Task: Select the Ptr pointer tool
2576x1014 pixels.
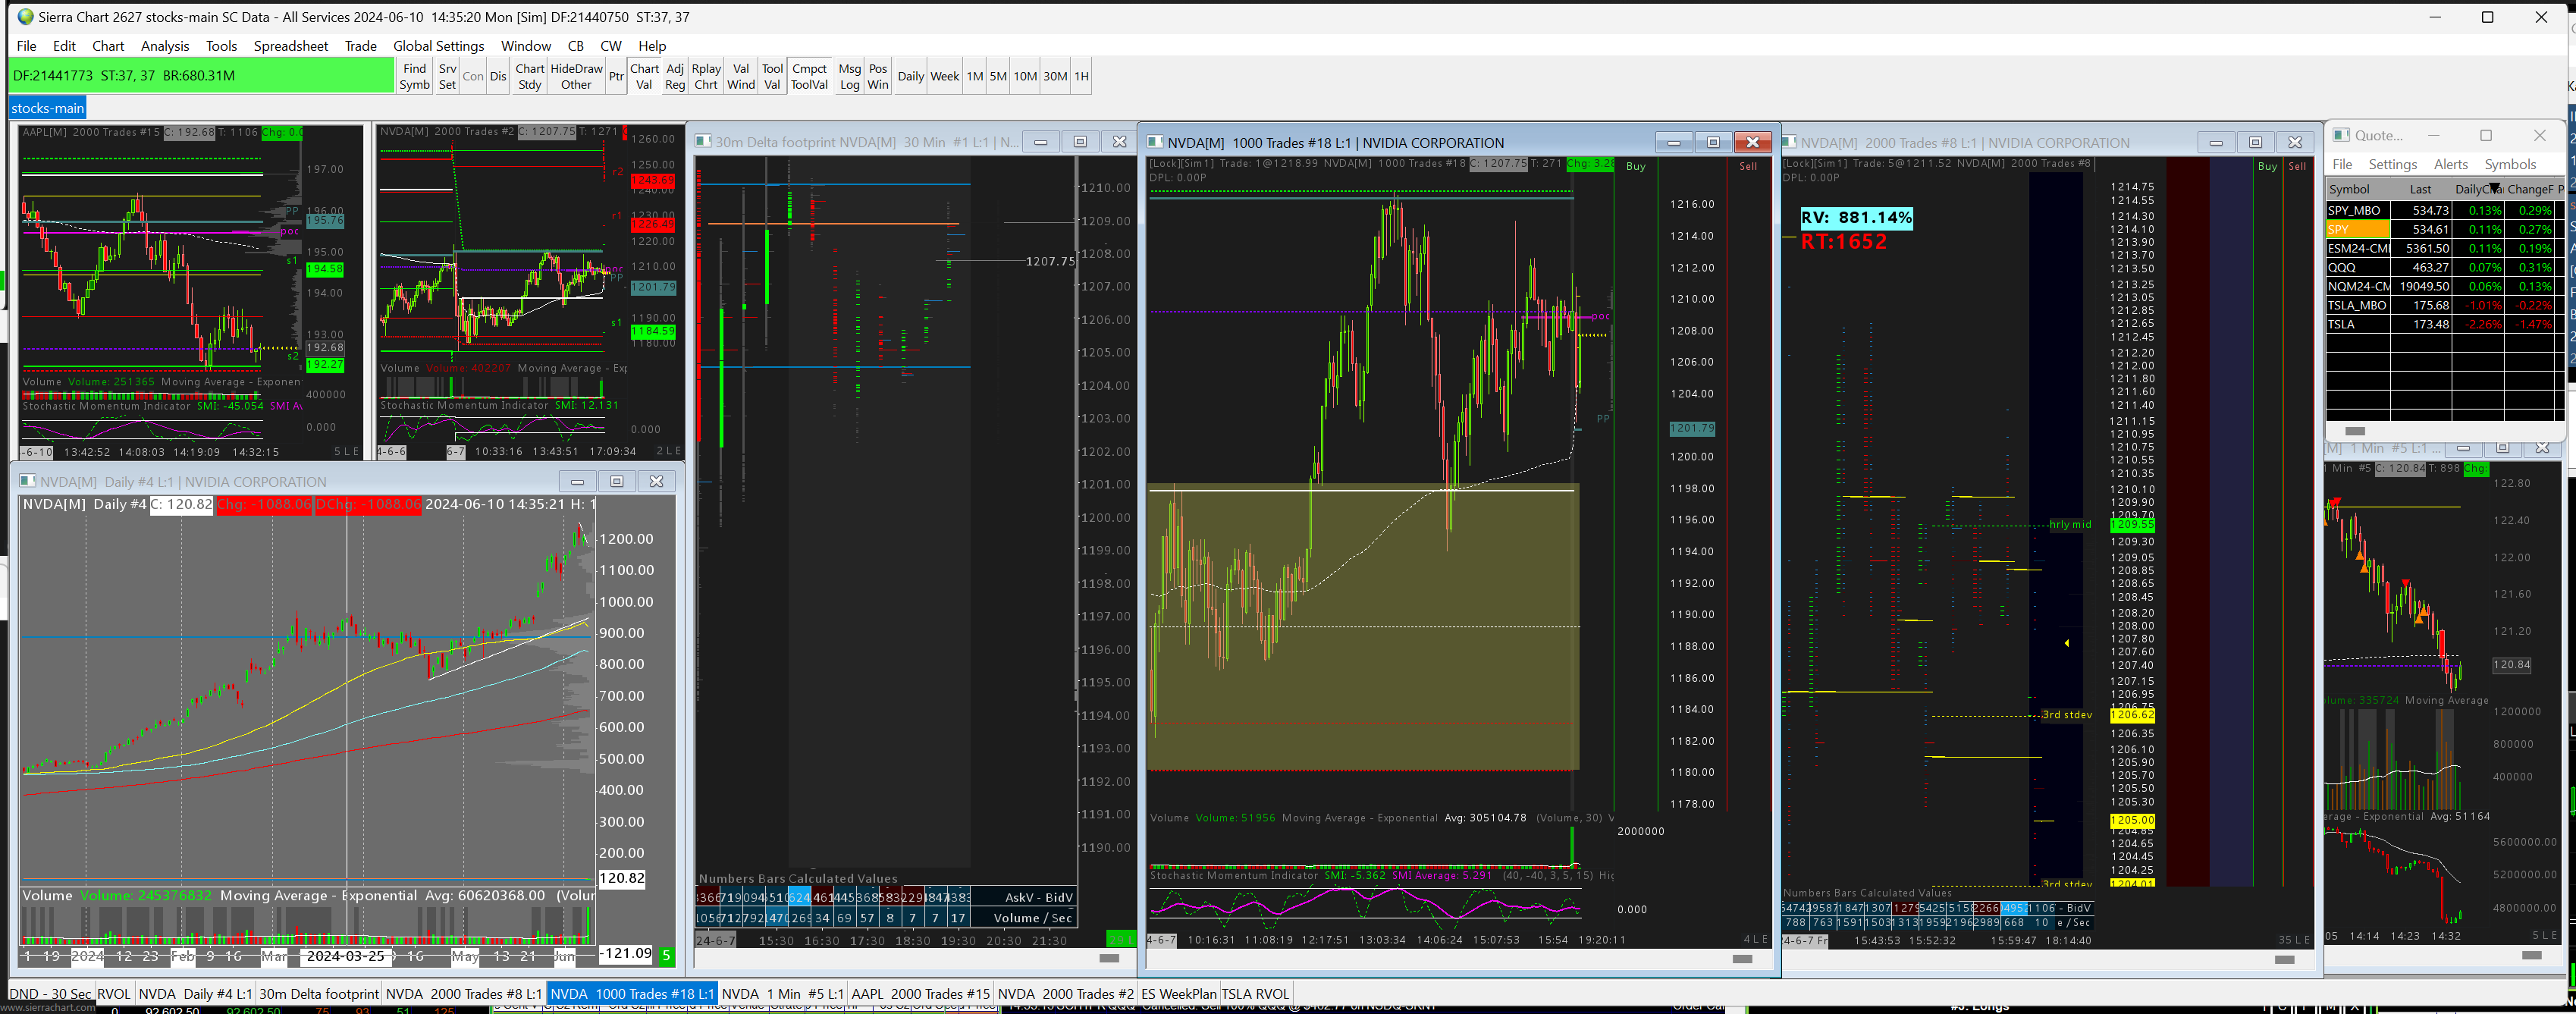Action: [x=616, y=76]
